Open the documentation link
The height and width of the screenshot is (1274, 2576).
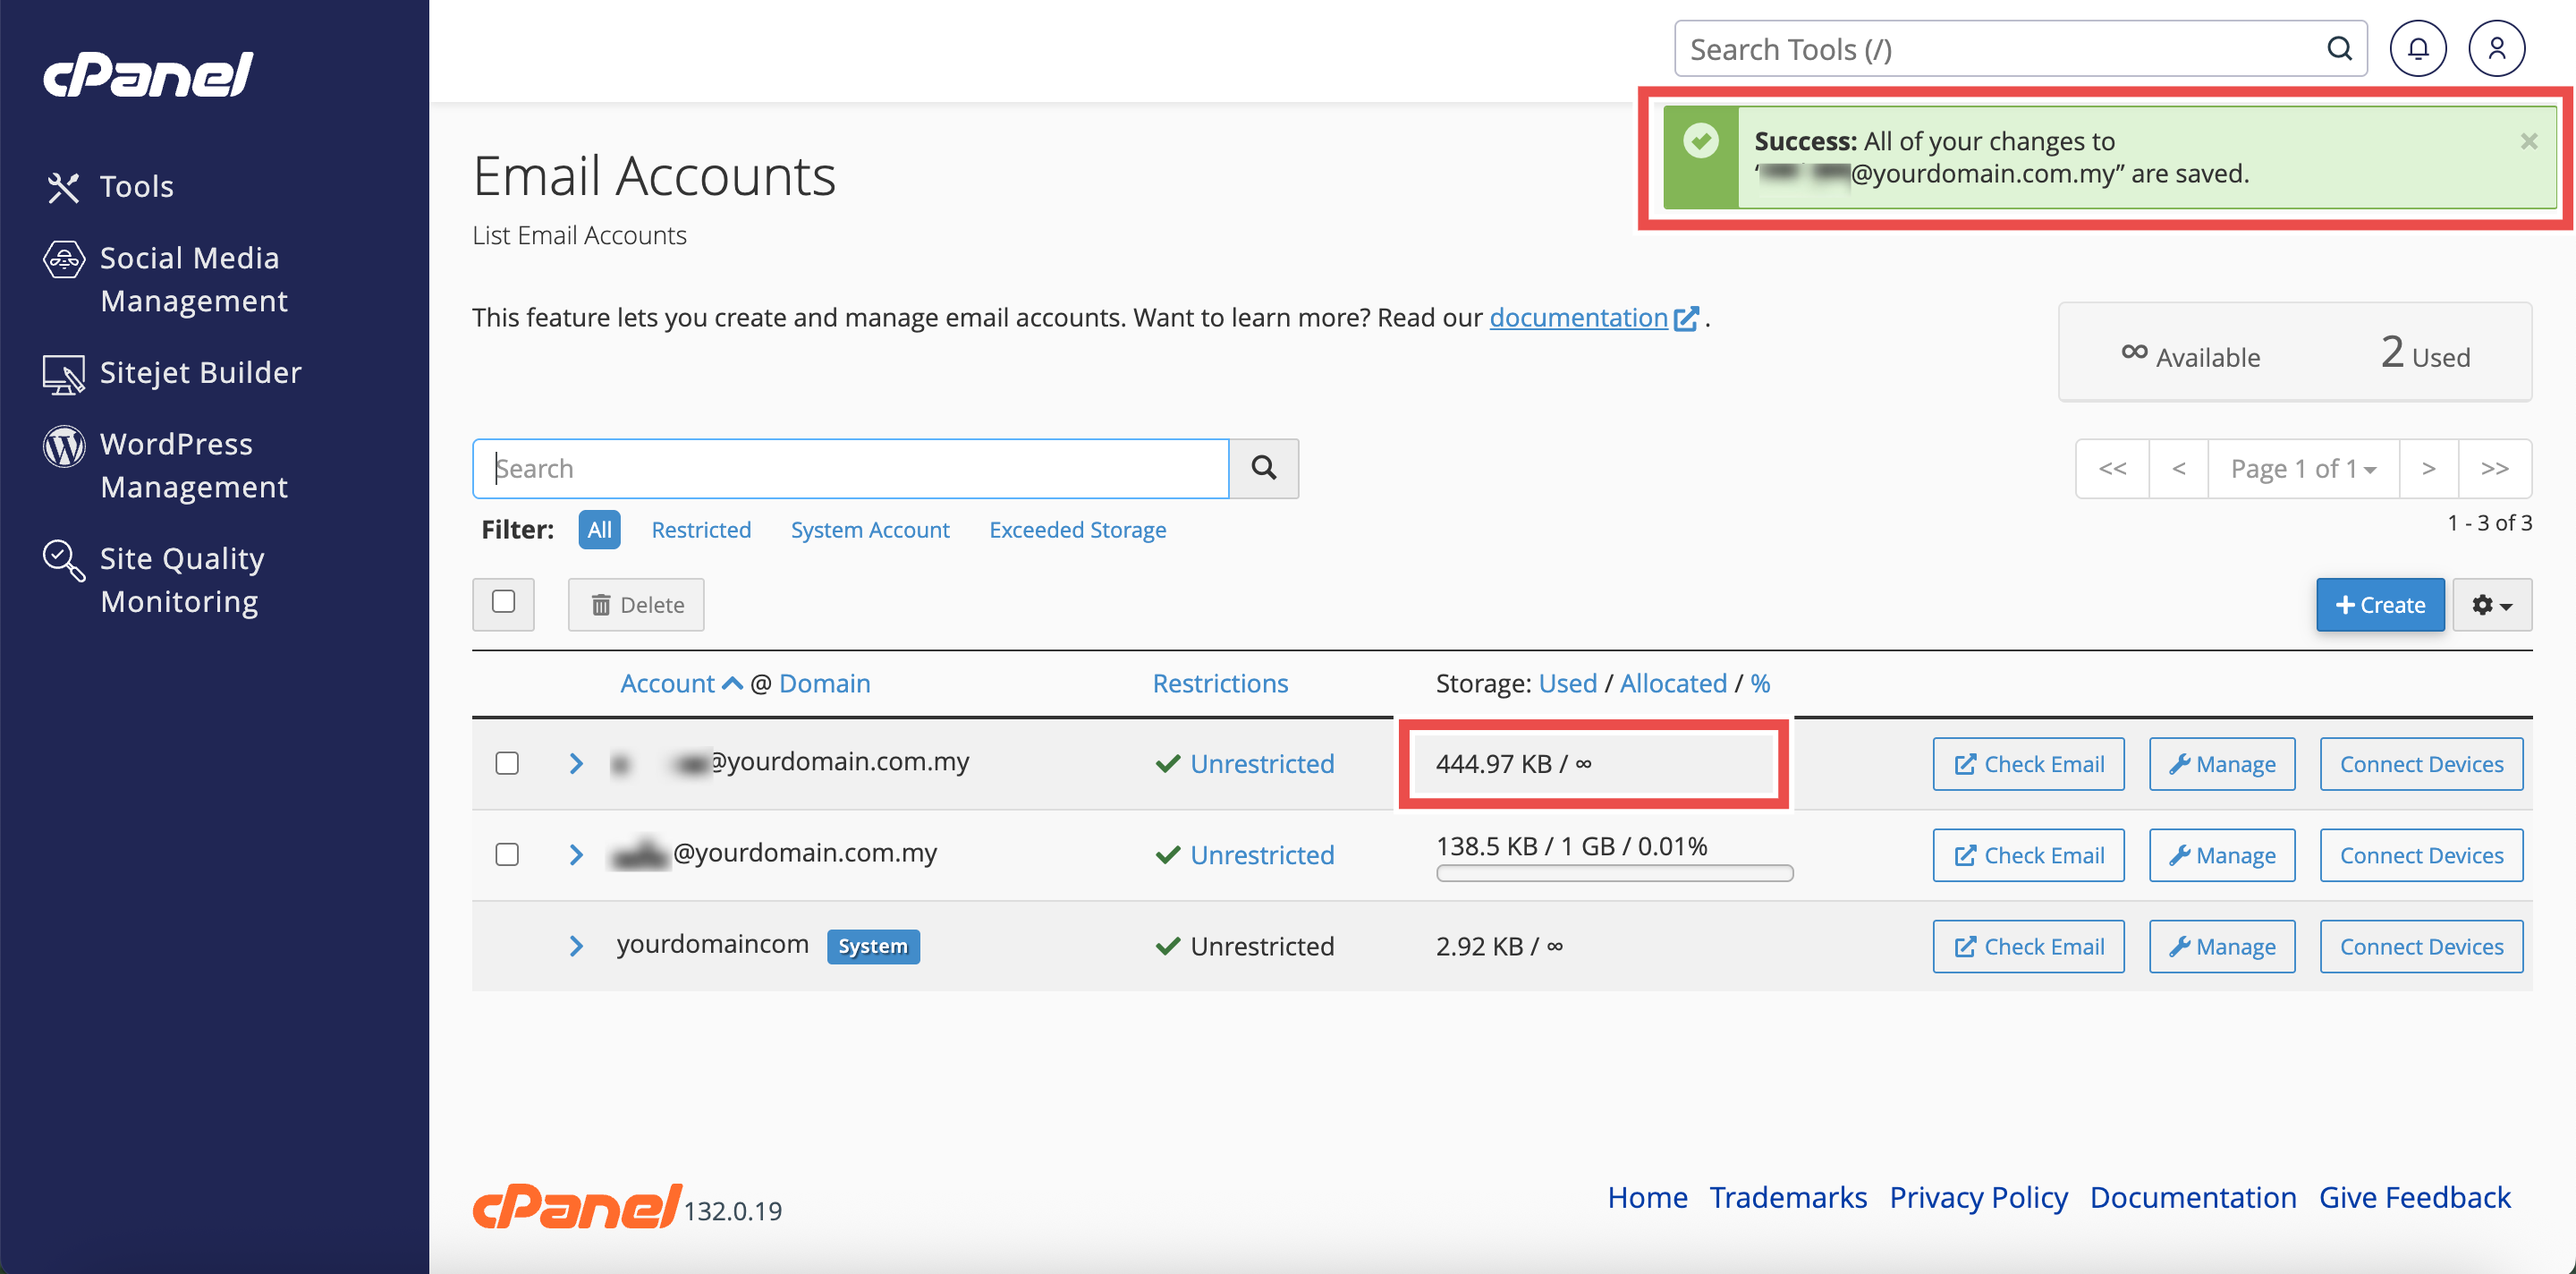[x=1578, y=317]
